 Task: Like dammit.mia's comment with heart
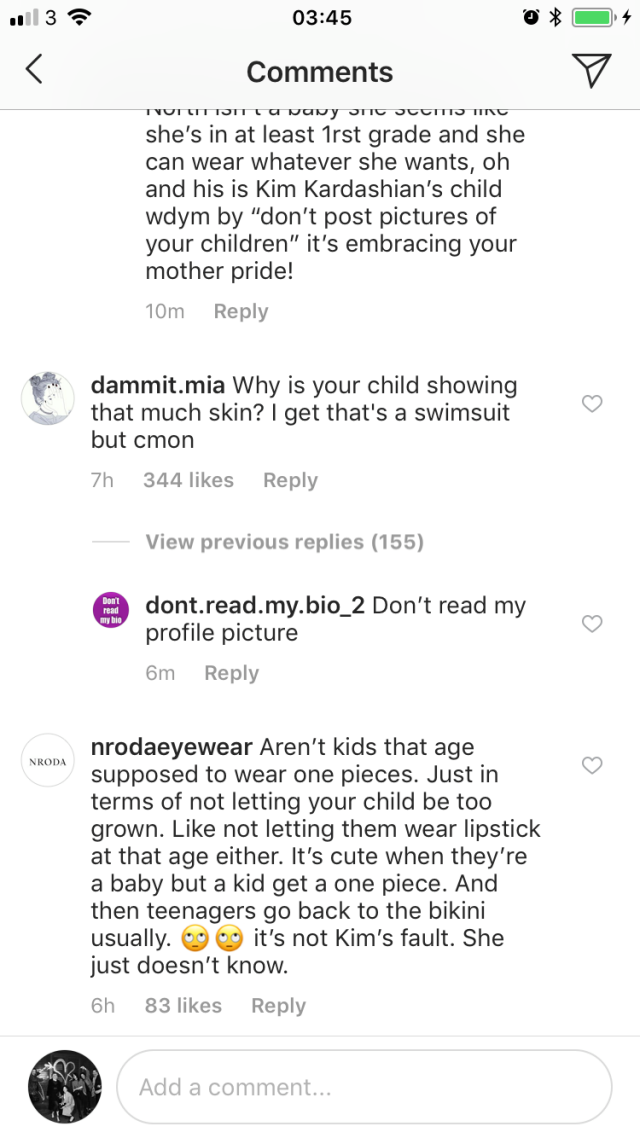click(592, 403)
